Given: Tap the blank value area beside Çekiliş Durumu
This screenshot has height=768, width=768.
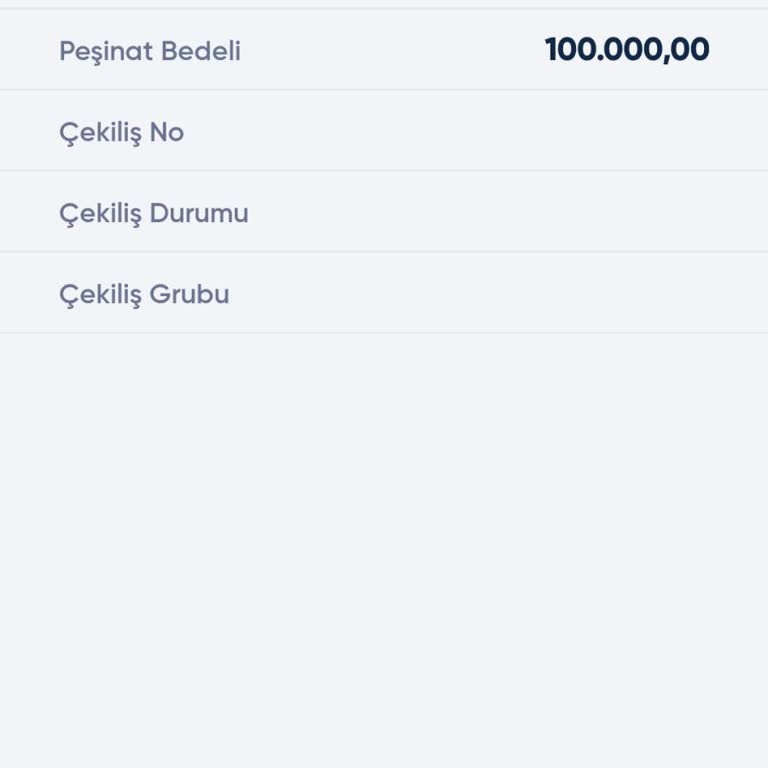Looking at the screenshot, I should [x=600, y=213].
